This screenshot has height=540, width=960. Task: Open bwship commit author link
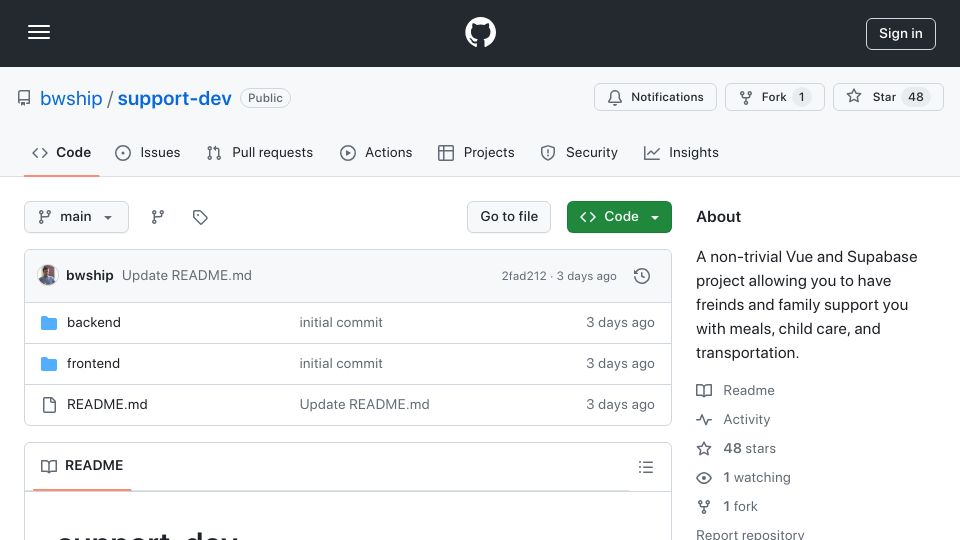(x=90, y=276)
